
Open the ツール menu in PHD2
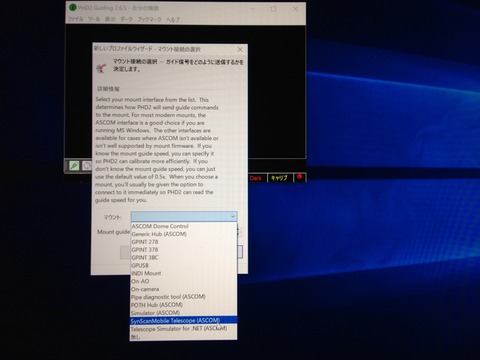point(94,19)
